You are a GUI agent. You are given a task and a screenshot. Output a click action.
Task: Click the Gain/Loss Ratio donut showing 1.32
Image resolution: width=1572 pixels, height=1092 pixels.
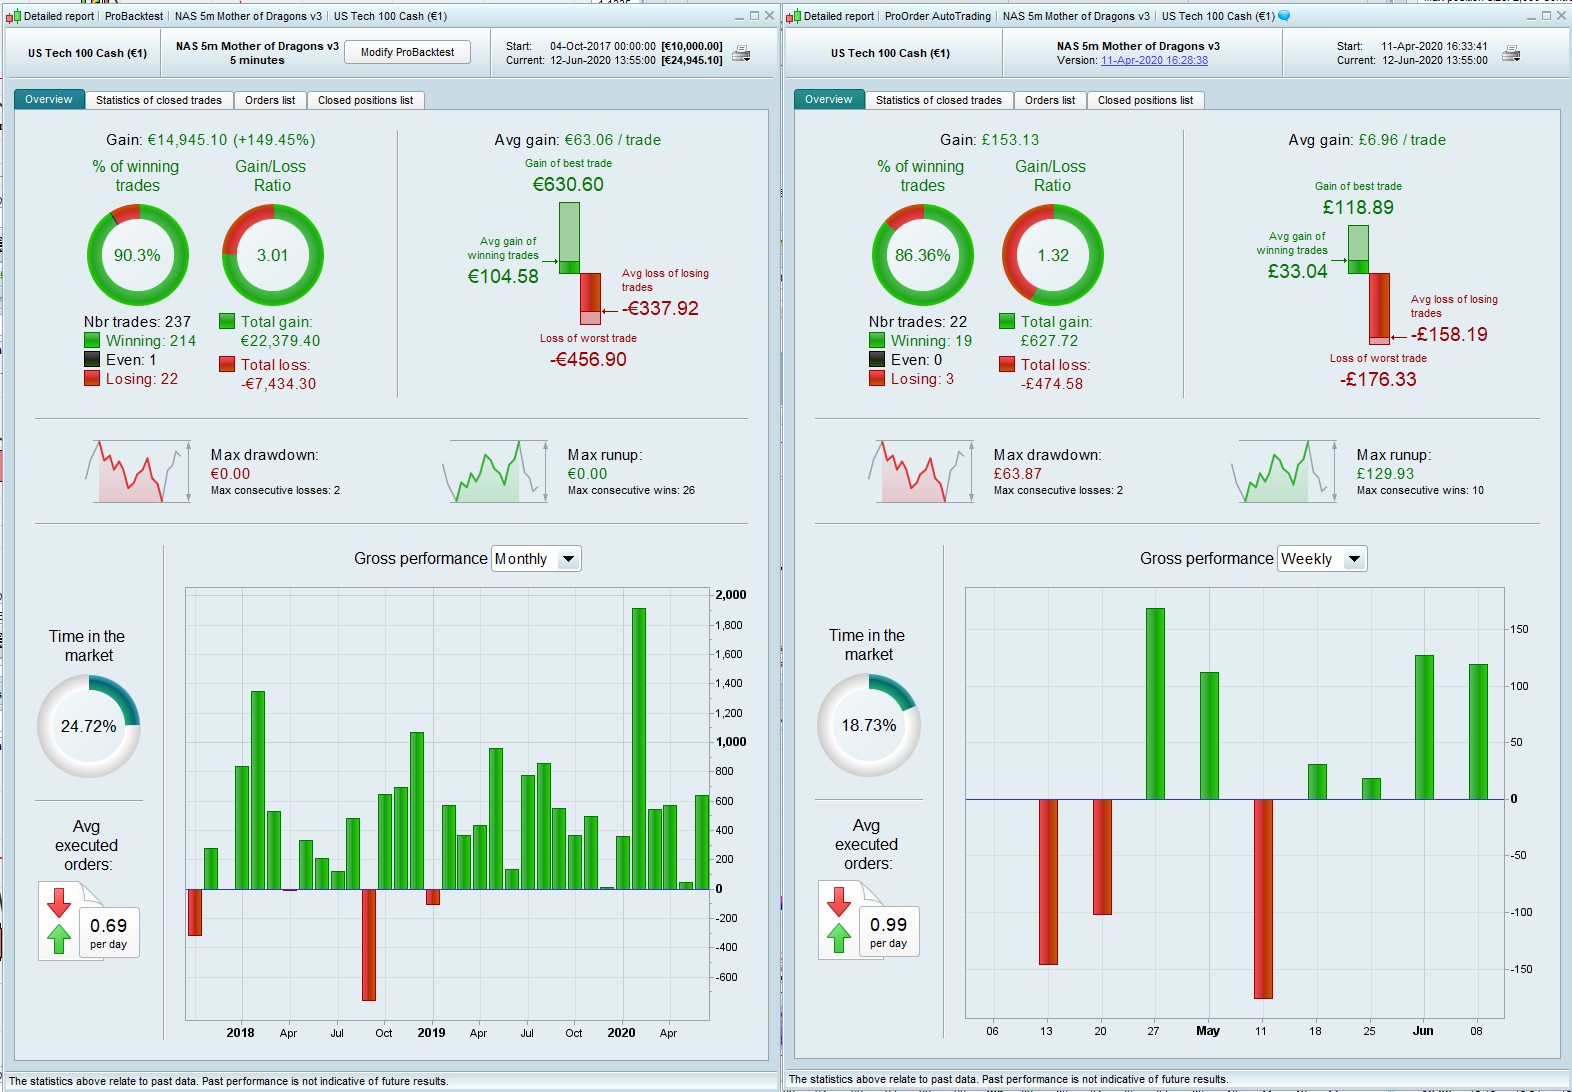pos(1053,255)
